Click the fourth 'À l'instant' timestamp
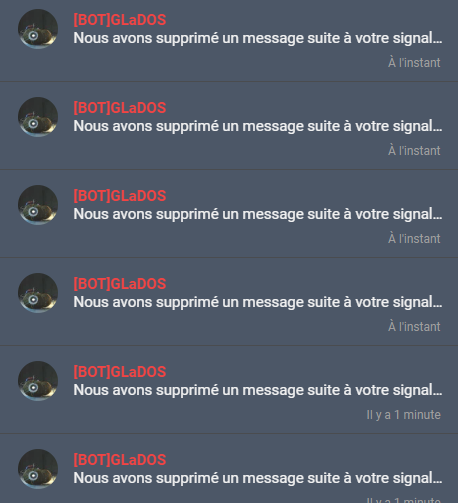Viewport: 458px width, 503px height. 414,327
